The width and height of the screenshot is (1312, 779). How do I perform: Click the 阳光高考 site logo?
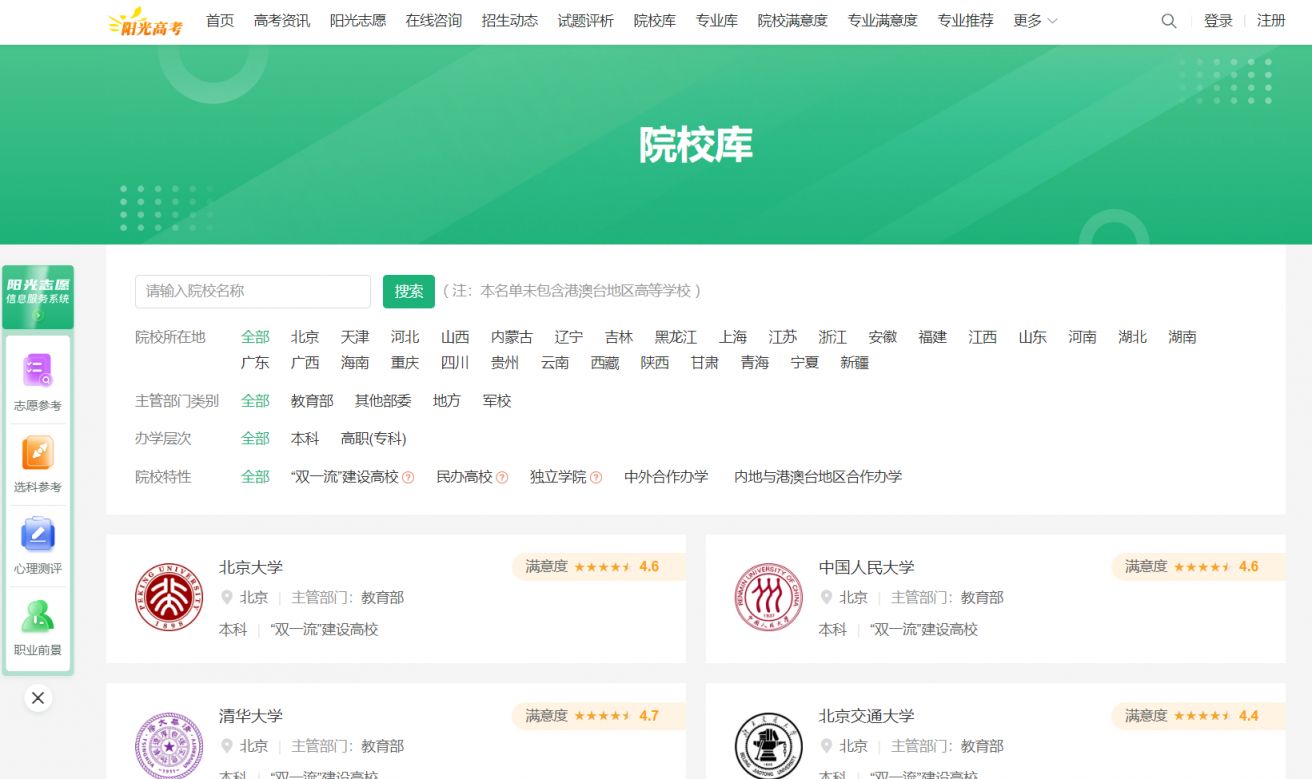(x=146, y=21)
